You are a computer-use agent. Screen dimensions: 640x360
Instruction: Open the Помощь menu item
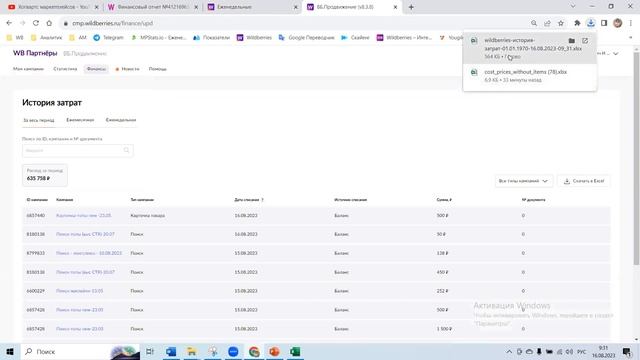[x=158, y=69]
